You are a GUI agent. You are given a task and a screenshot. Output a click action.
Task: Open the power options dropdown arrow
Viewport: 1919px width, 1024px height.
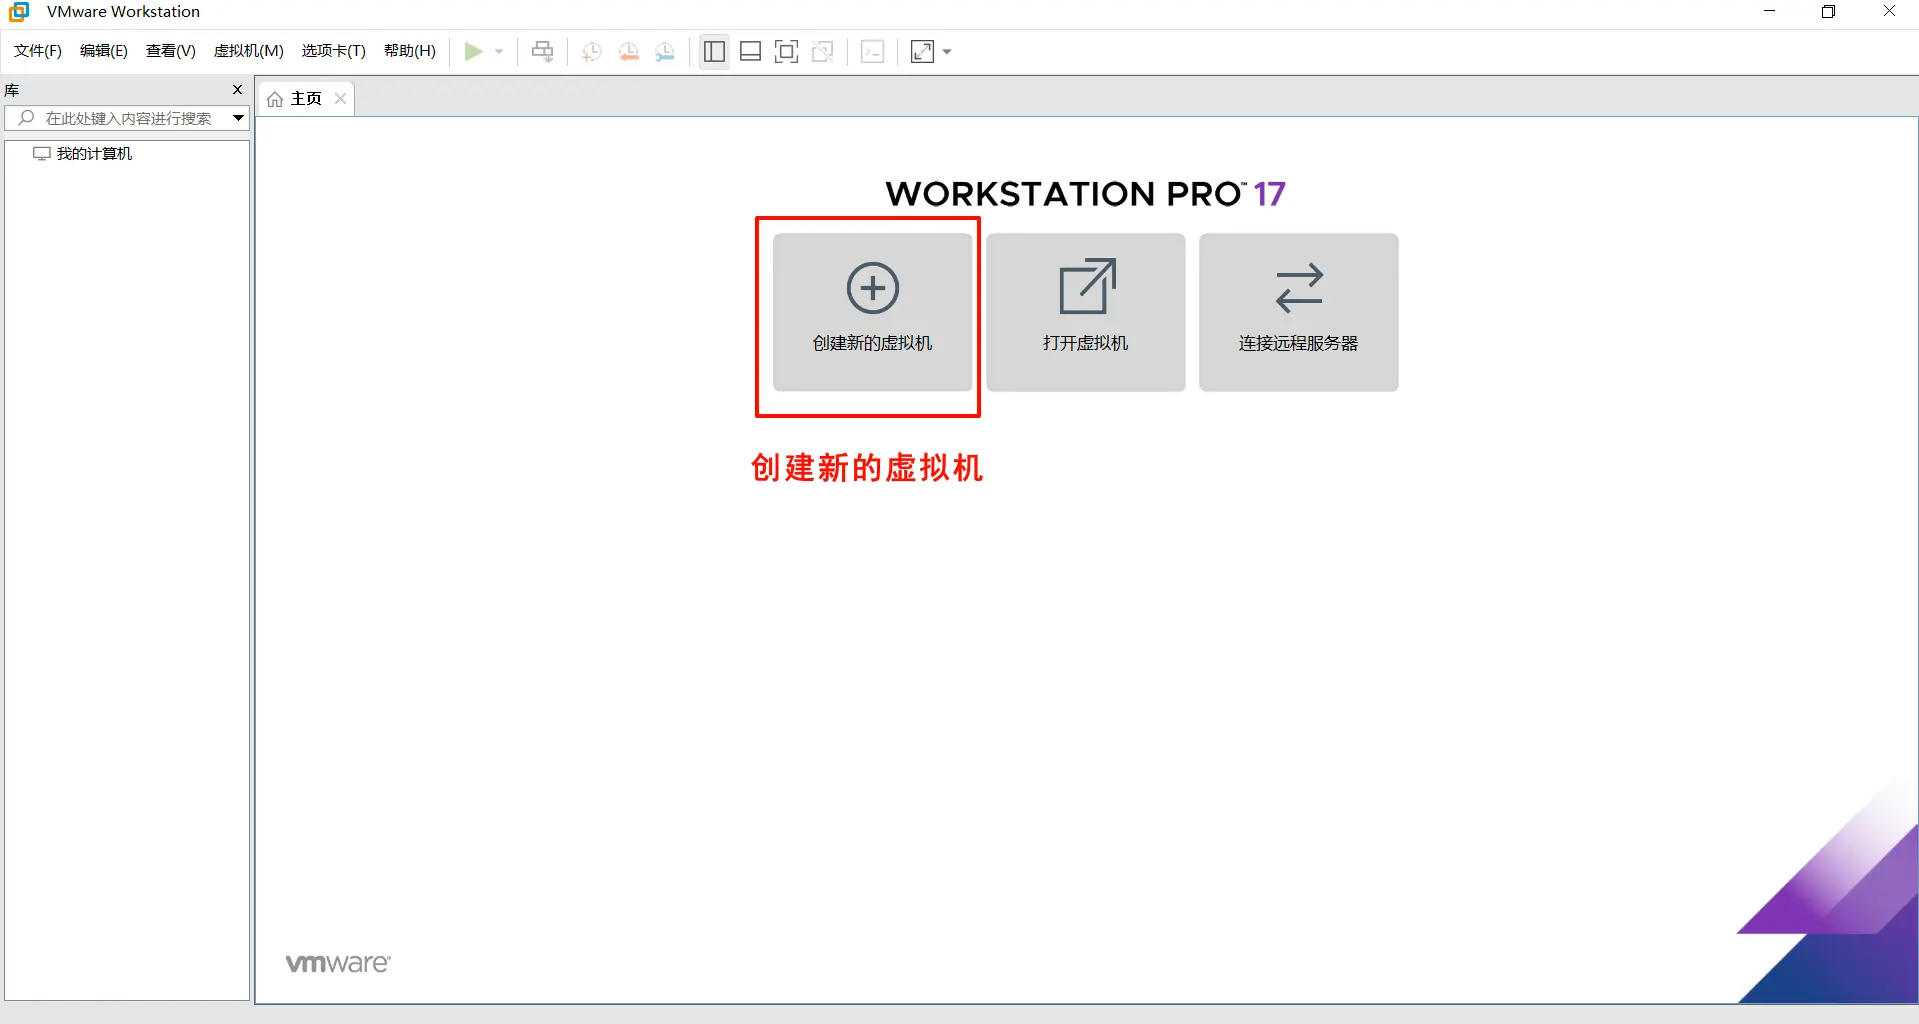(499, 52)
